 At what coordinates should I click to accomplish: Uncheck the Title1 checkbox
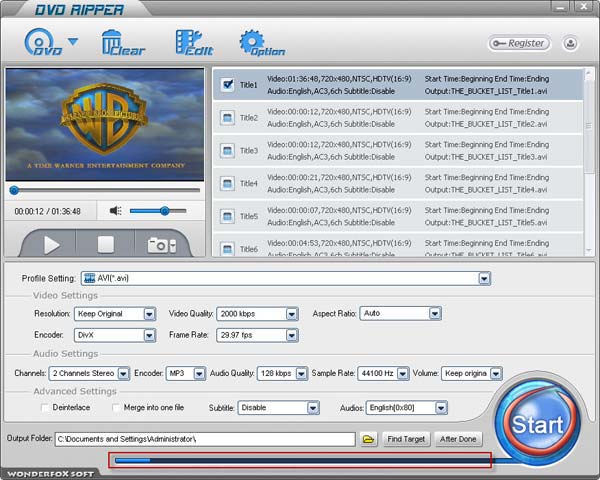[x=227, y=85]
